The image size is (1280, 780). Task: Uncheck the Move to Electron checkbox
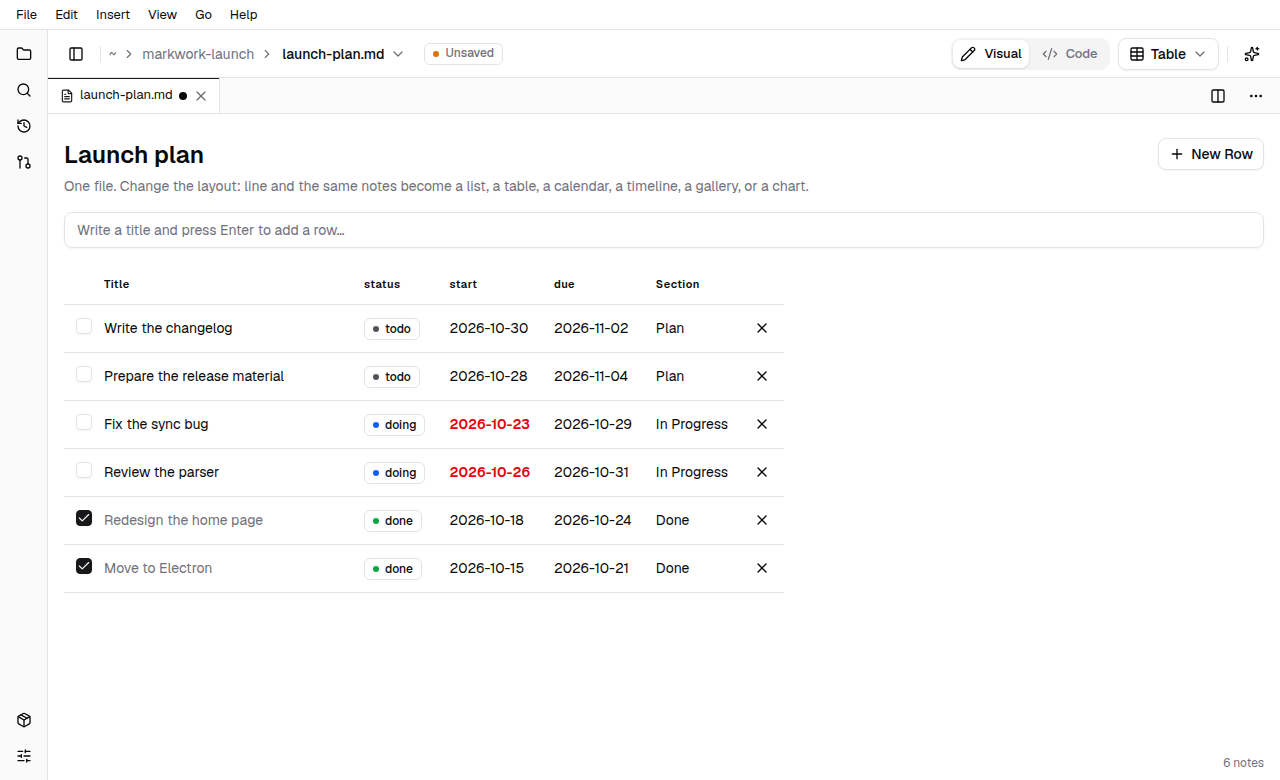[x=84, y=566]
